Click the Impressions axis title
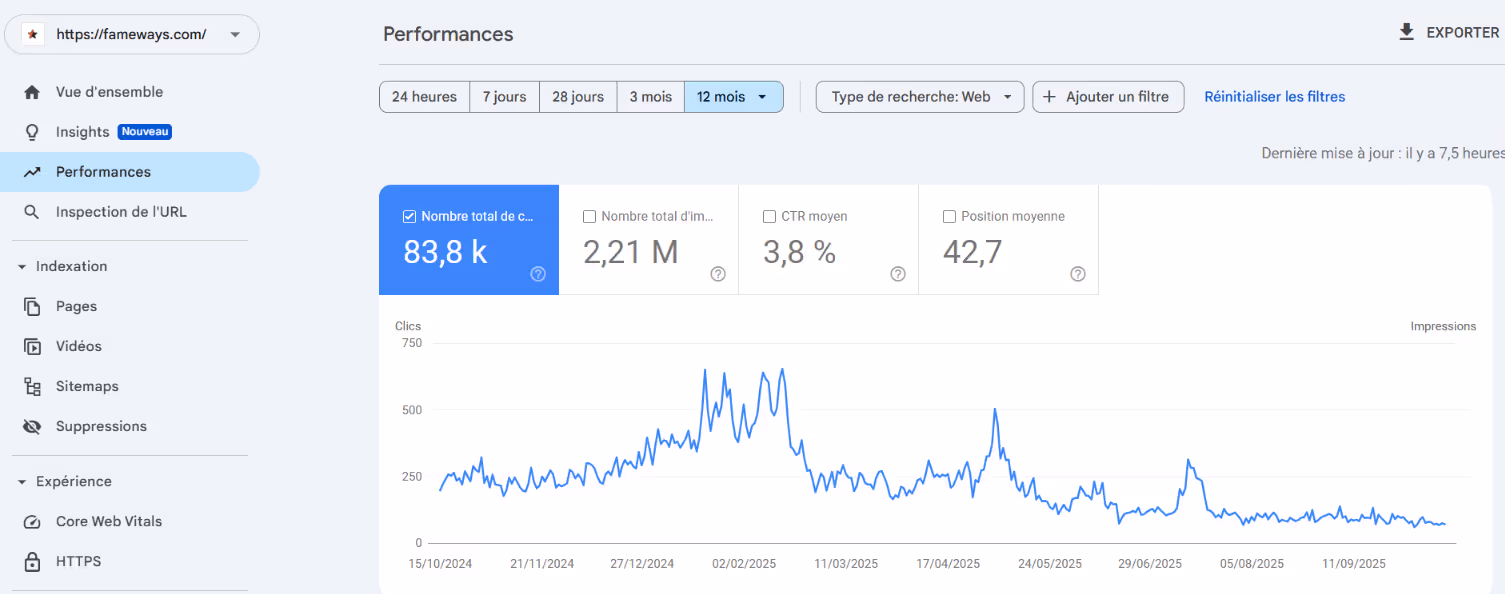Screen dimensions: 1505x594 click(1443, 326)
